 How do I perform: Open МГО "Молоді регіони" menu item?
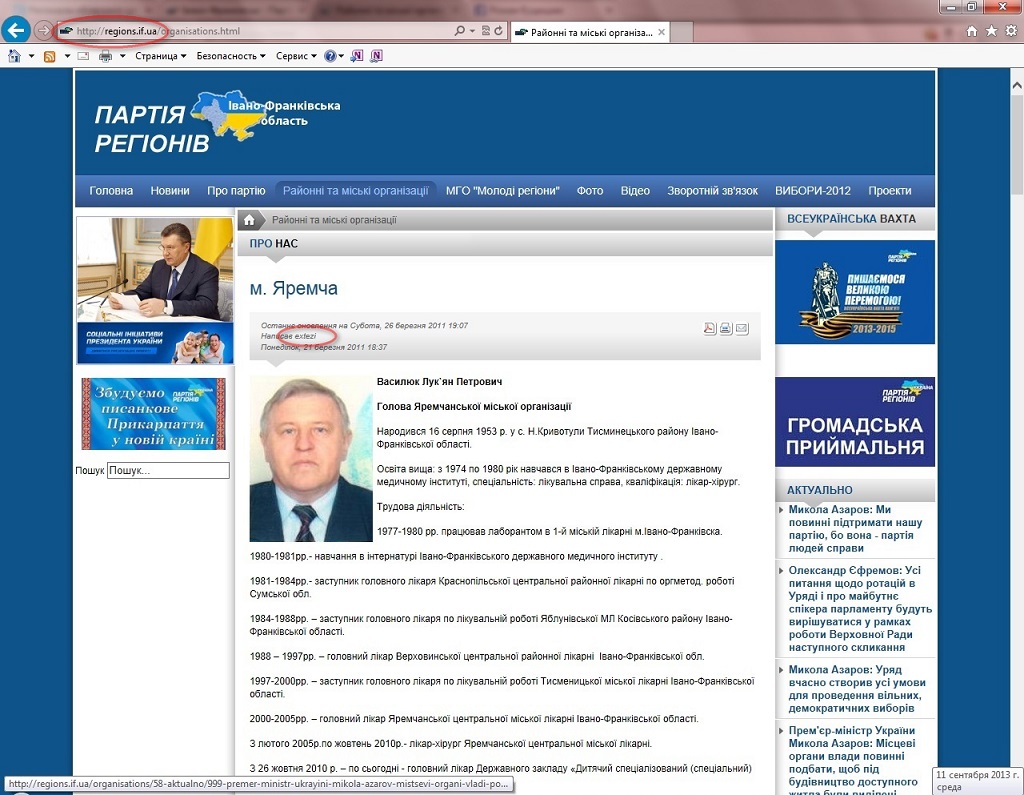pos(503,191)
